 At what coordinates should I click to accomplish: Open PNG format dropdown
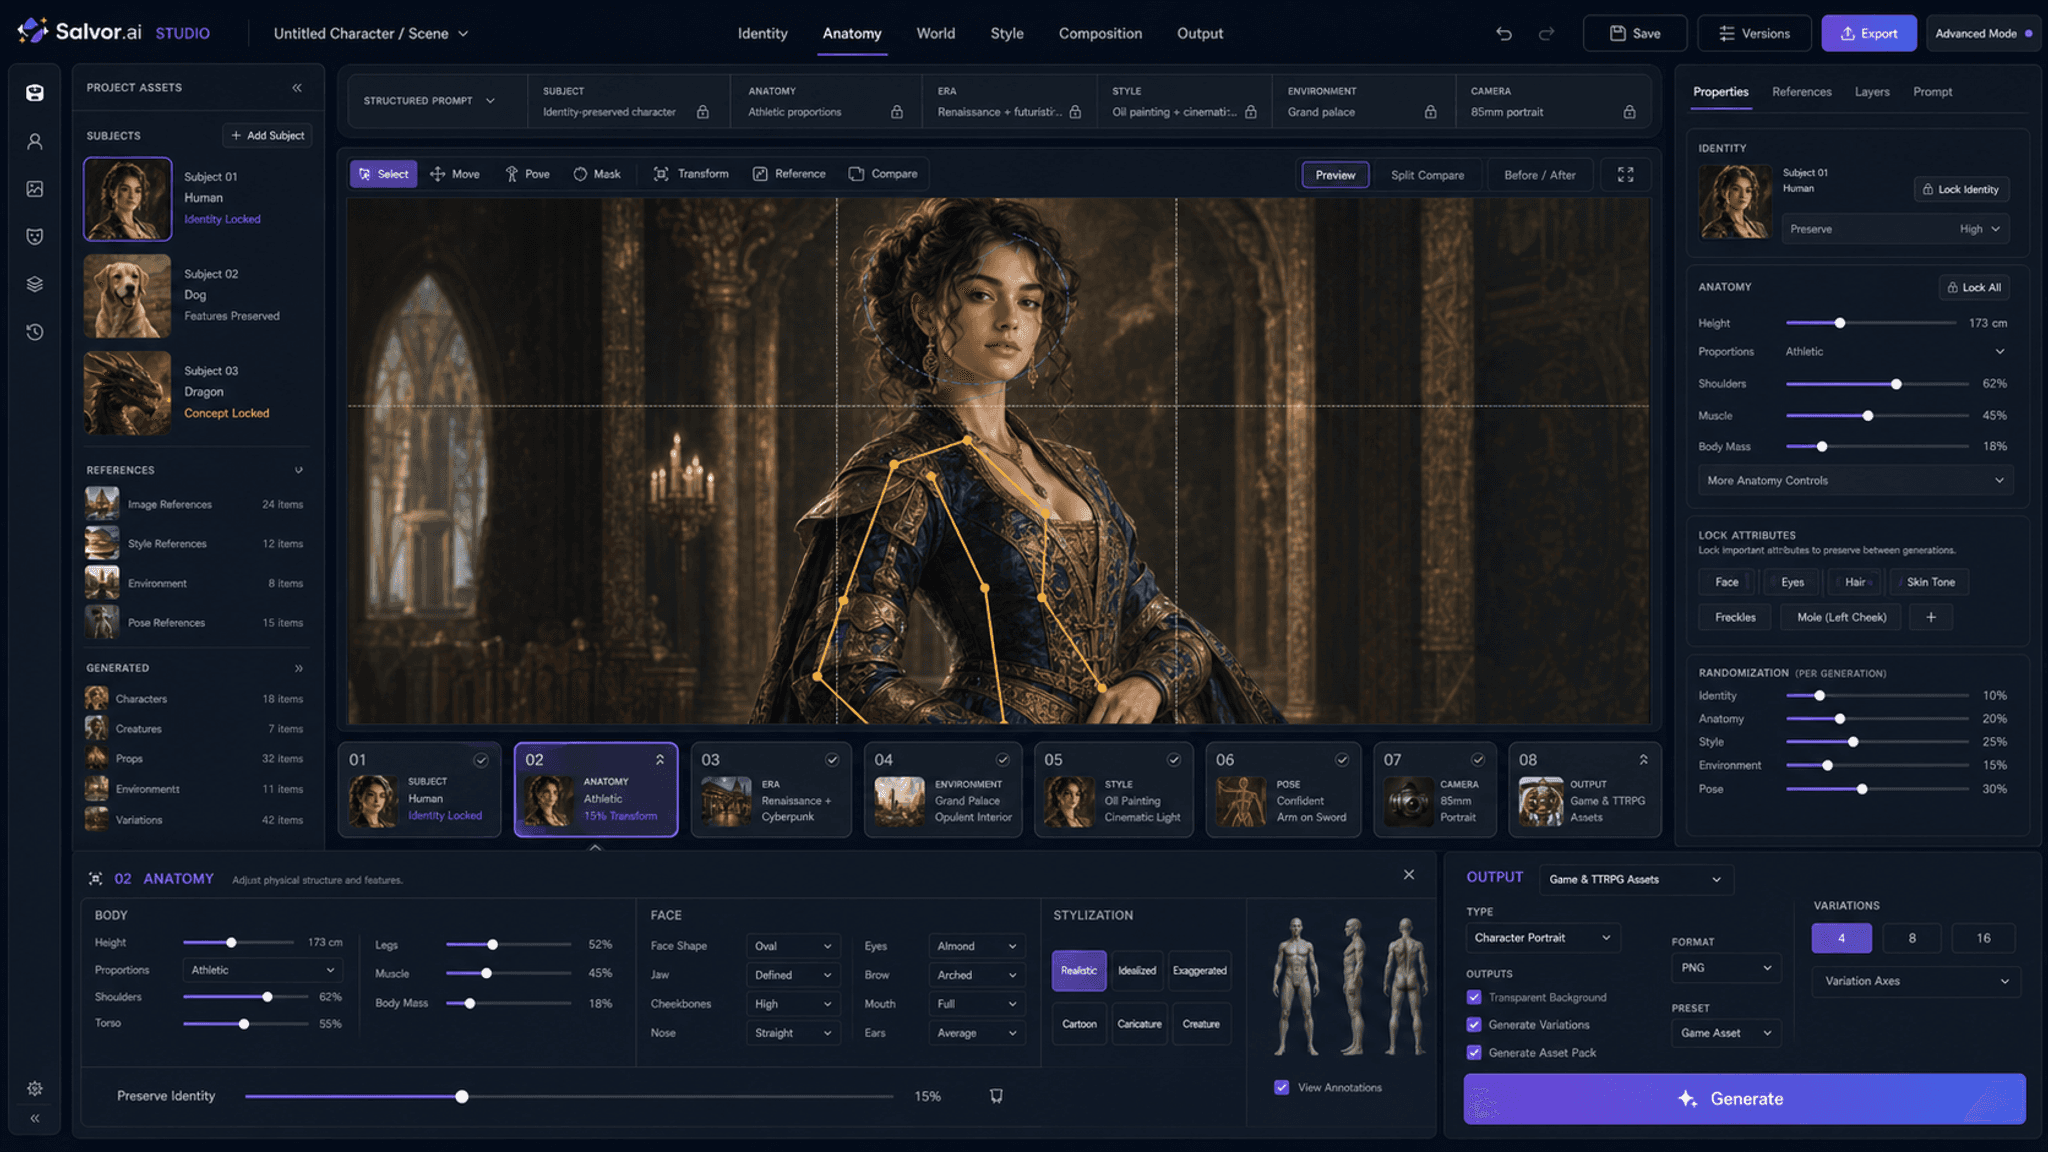[x=1726, y=968]
